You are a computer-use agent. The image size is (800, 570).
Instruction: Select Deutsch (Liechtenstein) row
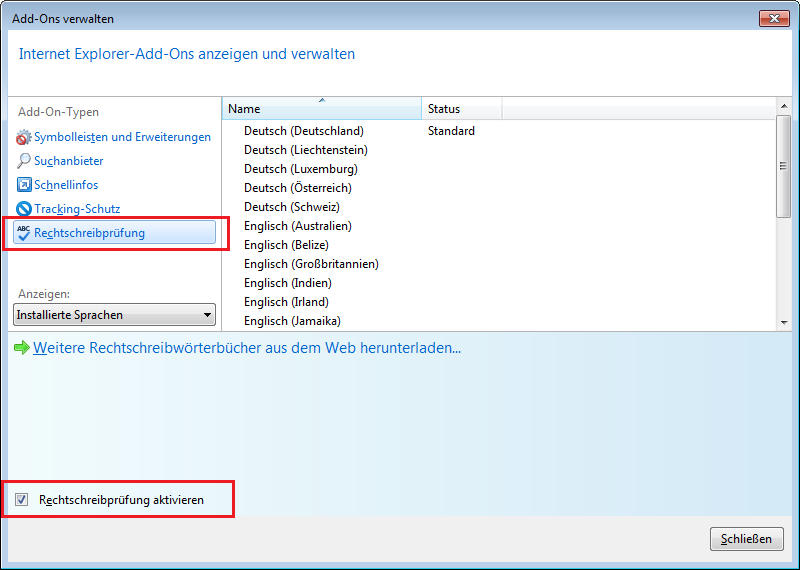click(306, 150)
